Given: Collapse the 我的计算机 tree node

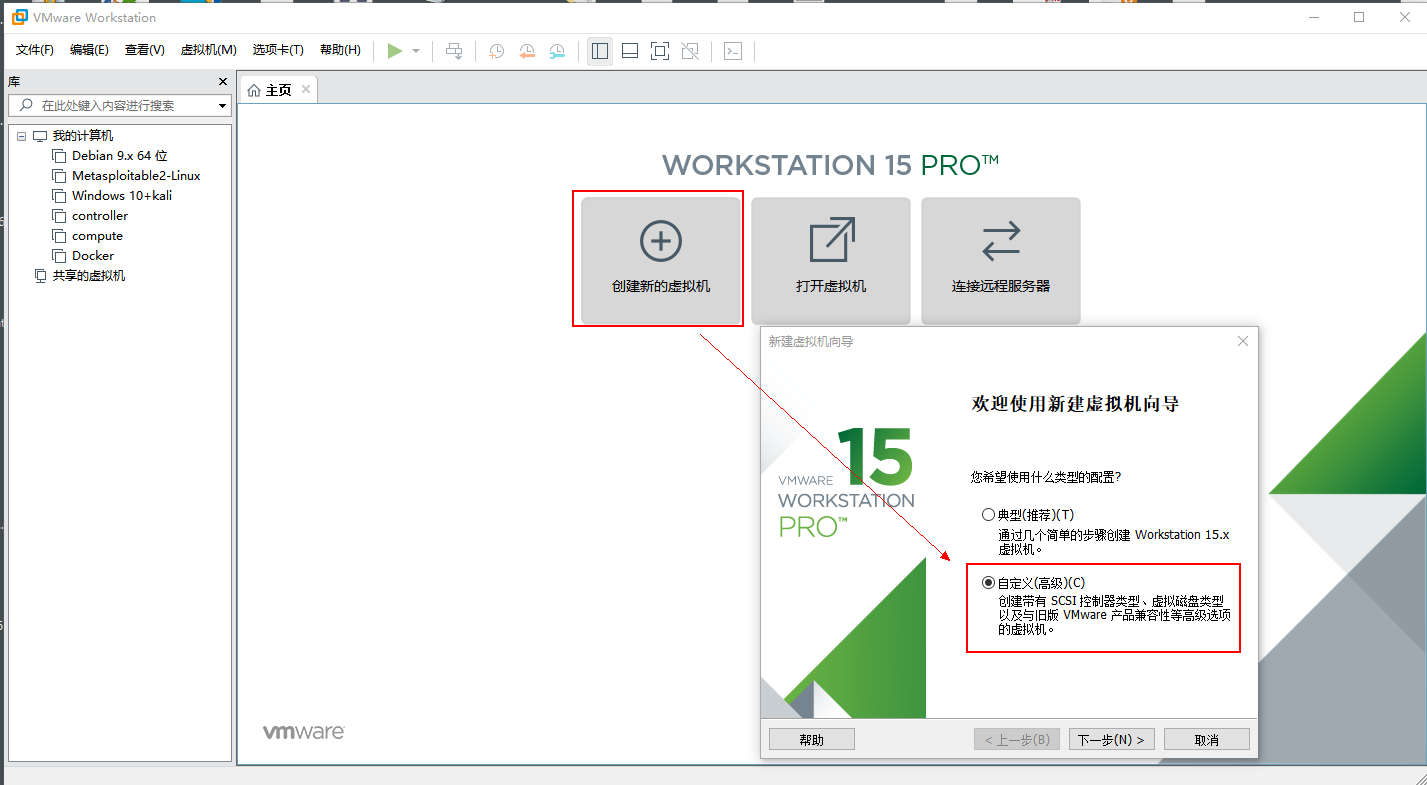Looking at the screenshot, I should (x=22, y=136).
